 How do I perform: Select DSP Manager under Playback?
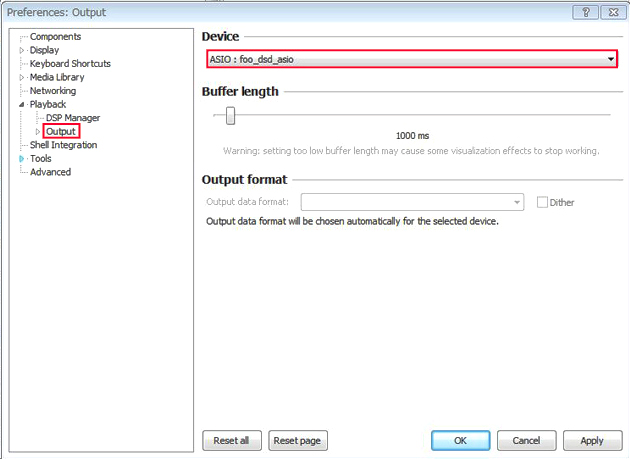pyautogui.click(x=73, y=118)
